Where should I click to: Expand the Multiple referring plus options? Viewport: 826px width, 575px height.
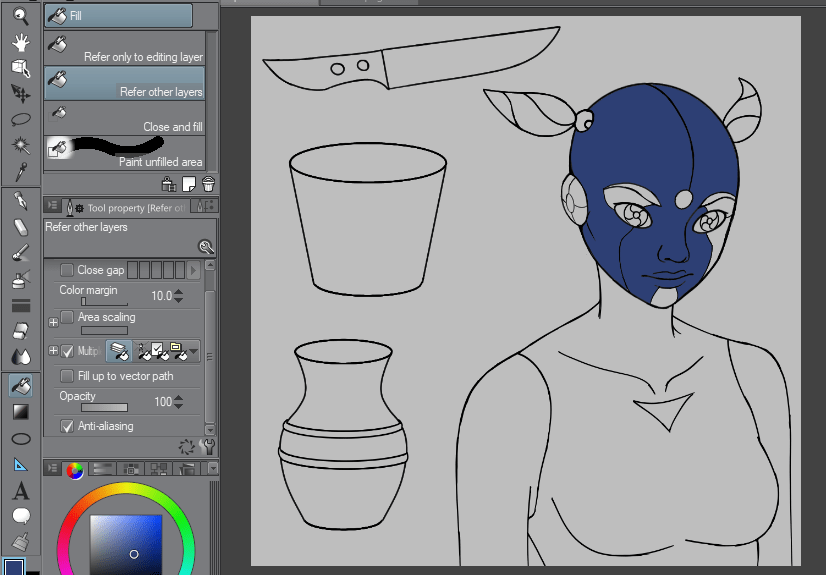tap(53, 350)
